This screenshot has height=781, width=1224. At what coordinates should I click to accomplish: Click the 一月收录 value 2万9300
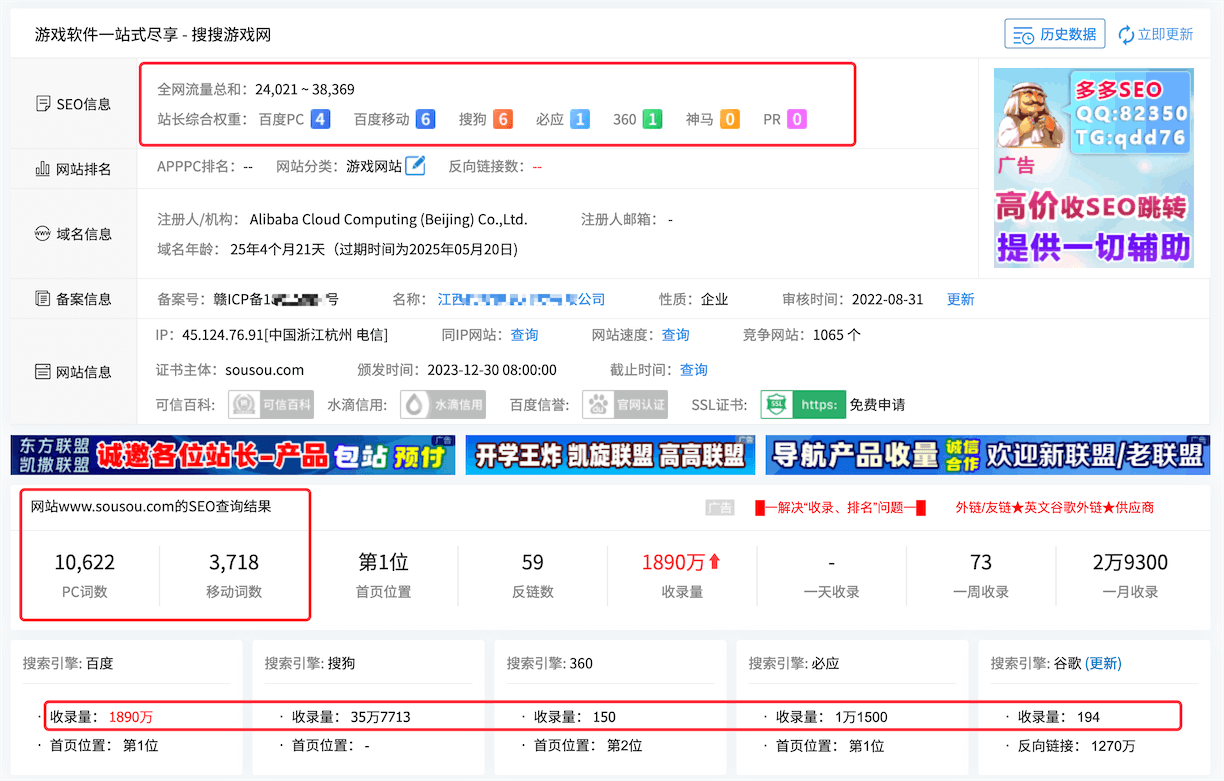coord(1131,562)
